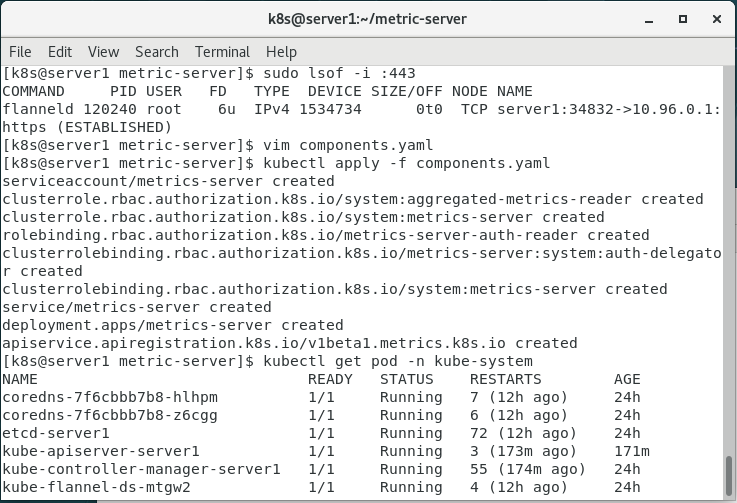Open the Help menu
Image resolution: width=737 pixels, height=503 pixels.
tap(281, 52)
